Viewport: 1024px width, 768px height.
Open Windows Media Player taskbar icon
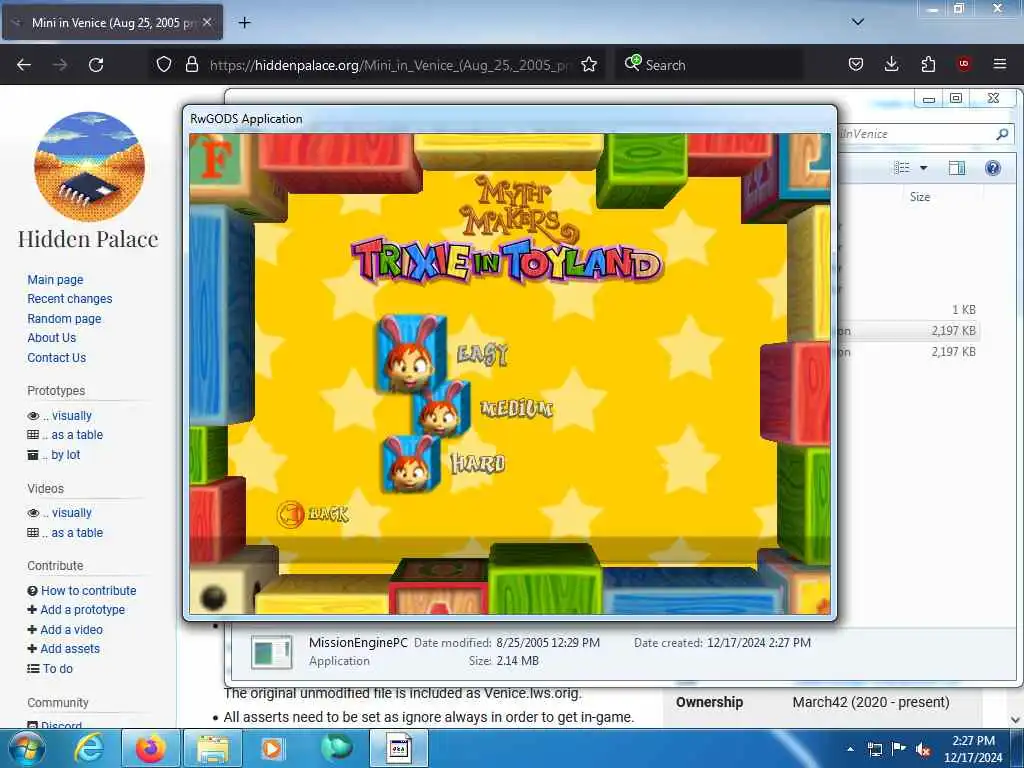(273, 748)
